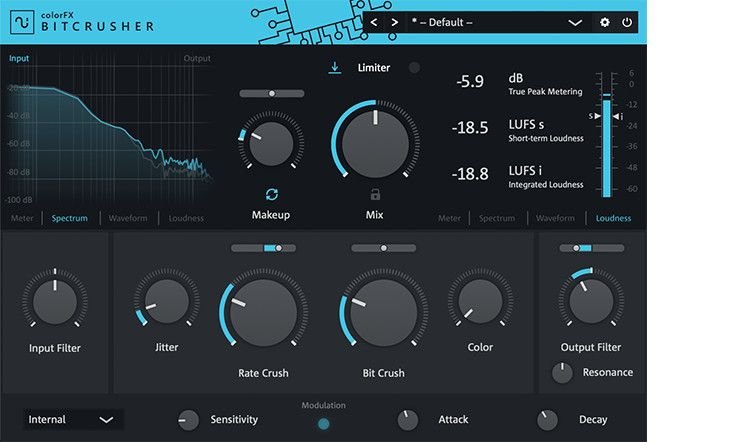Click the Mix knob
740x442 pixels.
pos(376,144)
